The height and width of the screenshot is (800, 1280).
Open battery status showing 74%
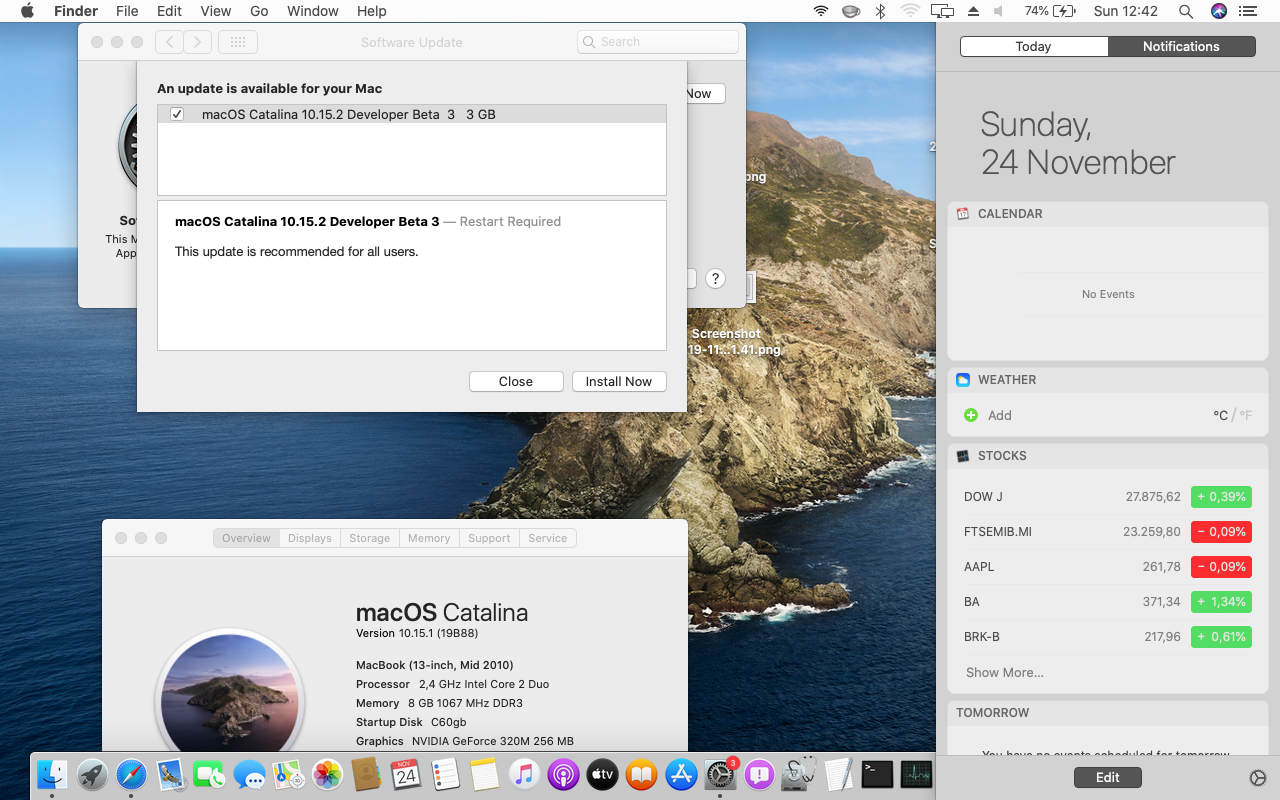coord(1050,11)
